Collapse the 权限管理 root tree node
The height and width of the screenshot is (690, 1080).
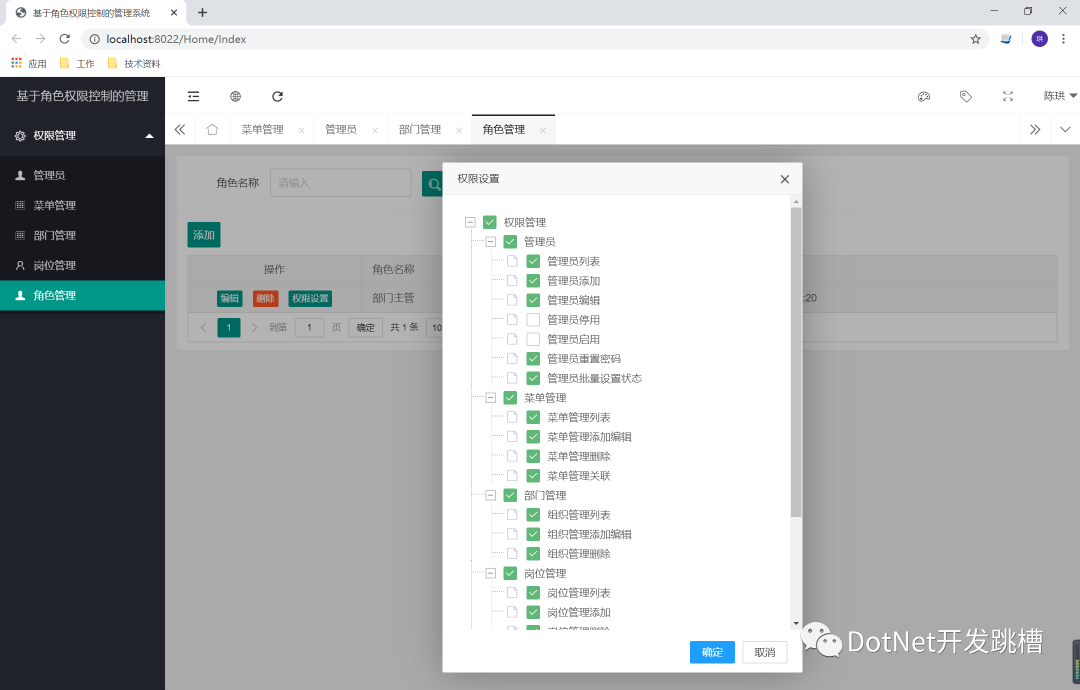tap(470, 222)
